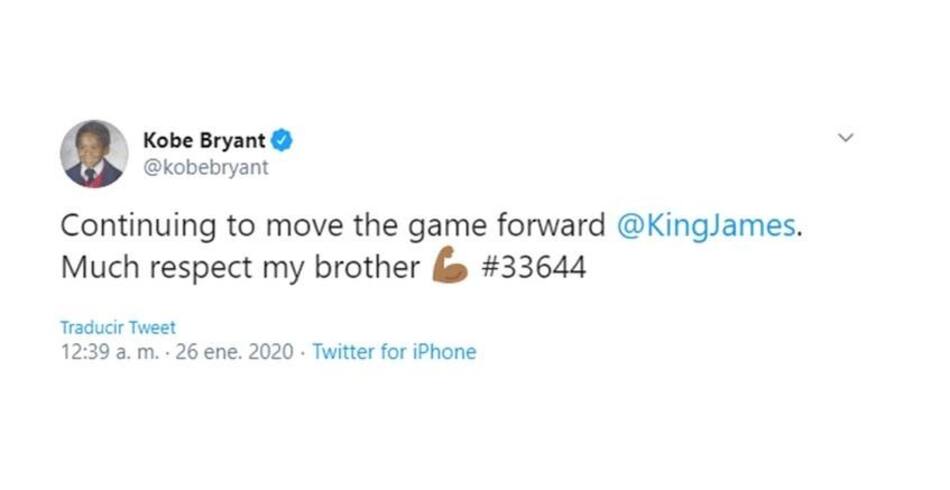Click the word "move" in the tweet
The height and width of the screenshot is (490, 950).
click(x=298, y=225)
